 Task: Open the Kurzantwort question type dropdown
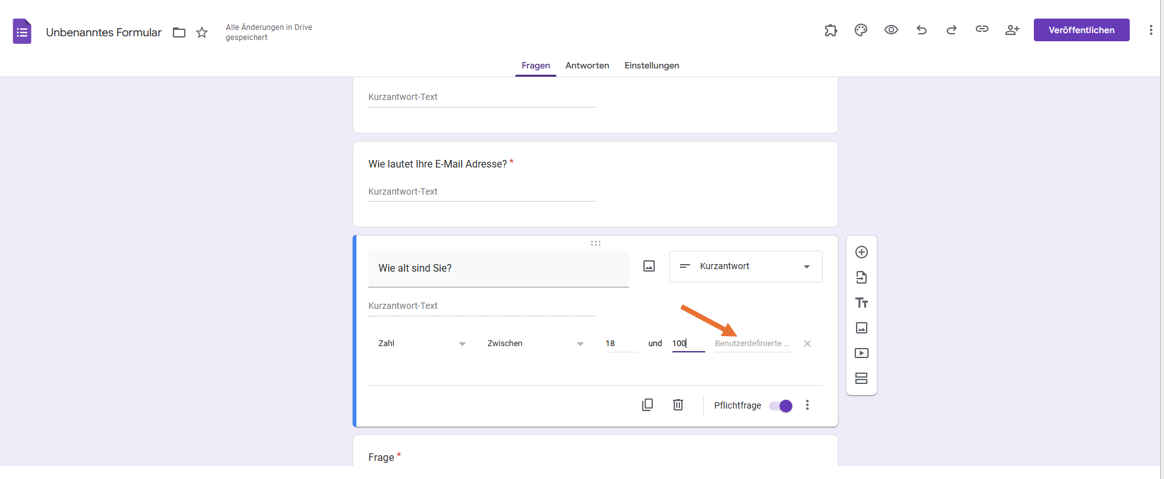pos(745,267)
